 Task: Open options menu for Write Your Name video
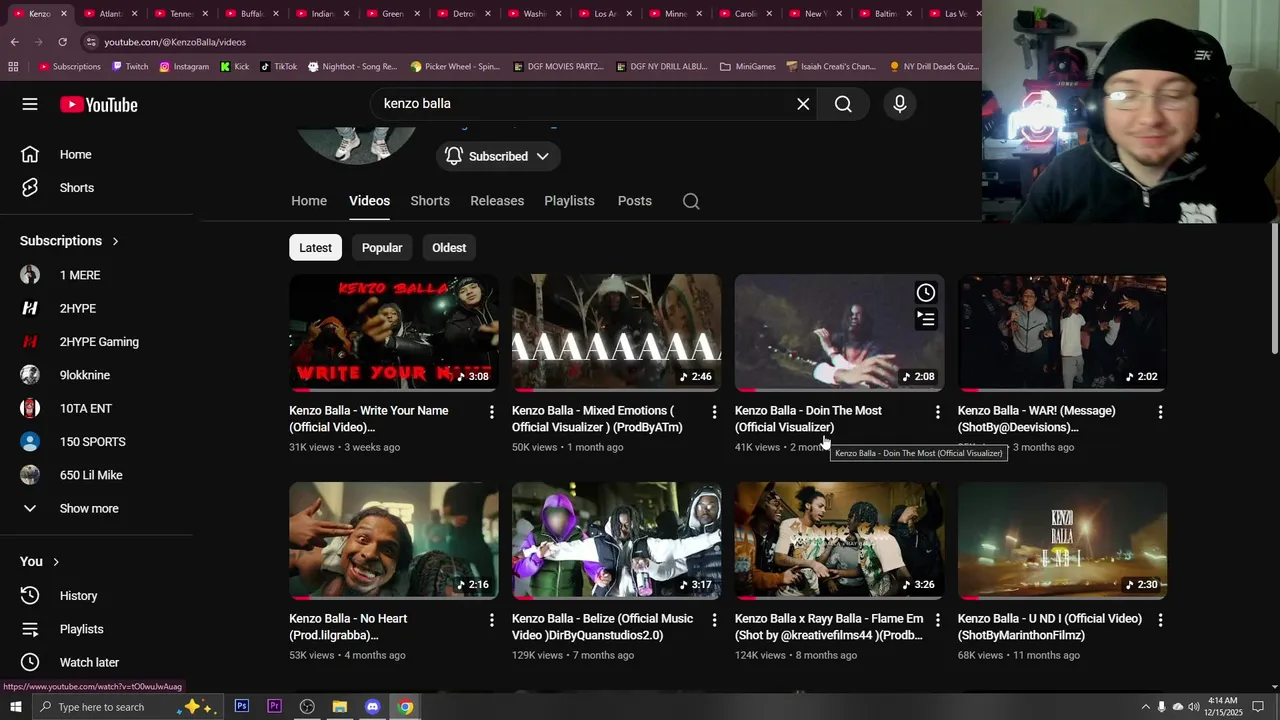[491, 412]
